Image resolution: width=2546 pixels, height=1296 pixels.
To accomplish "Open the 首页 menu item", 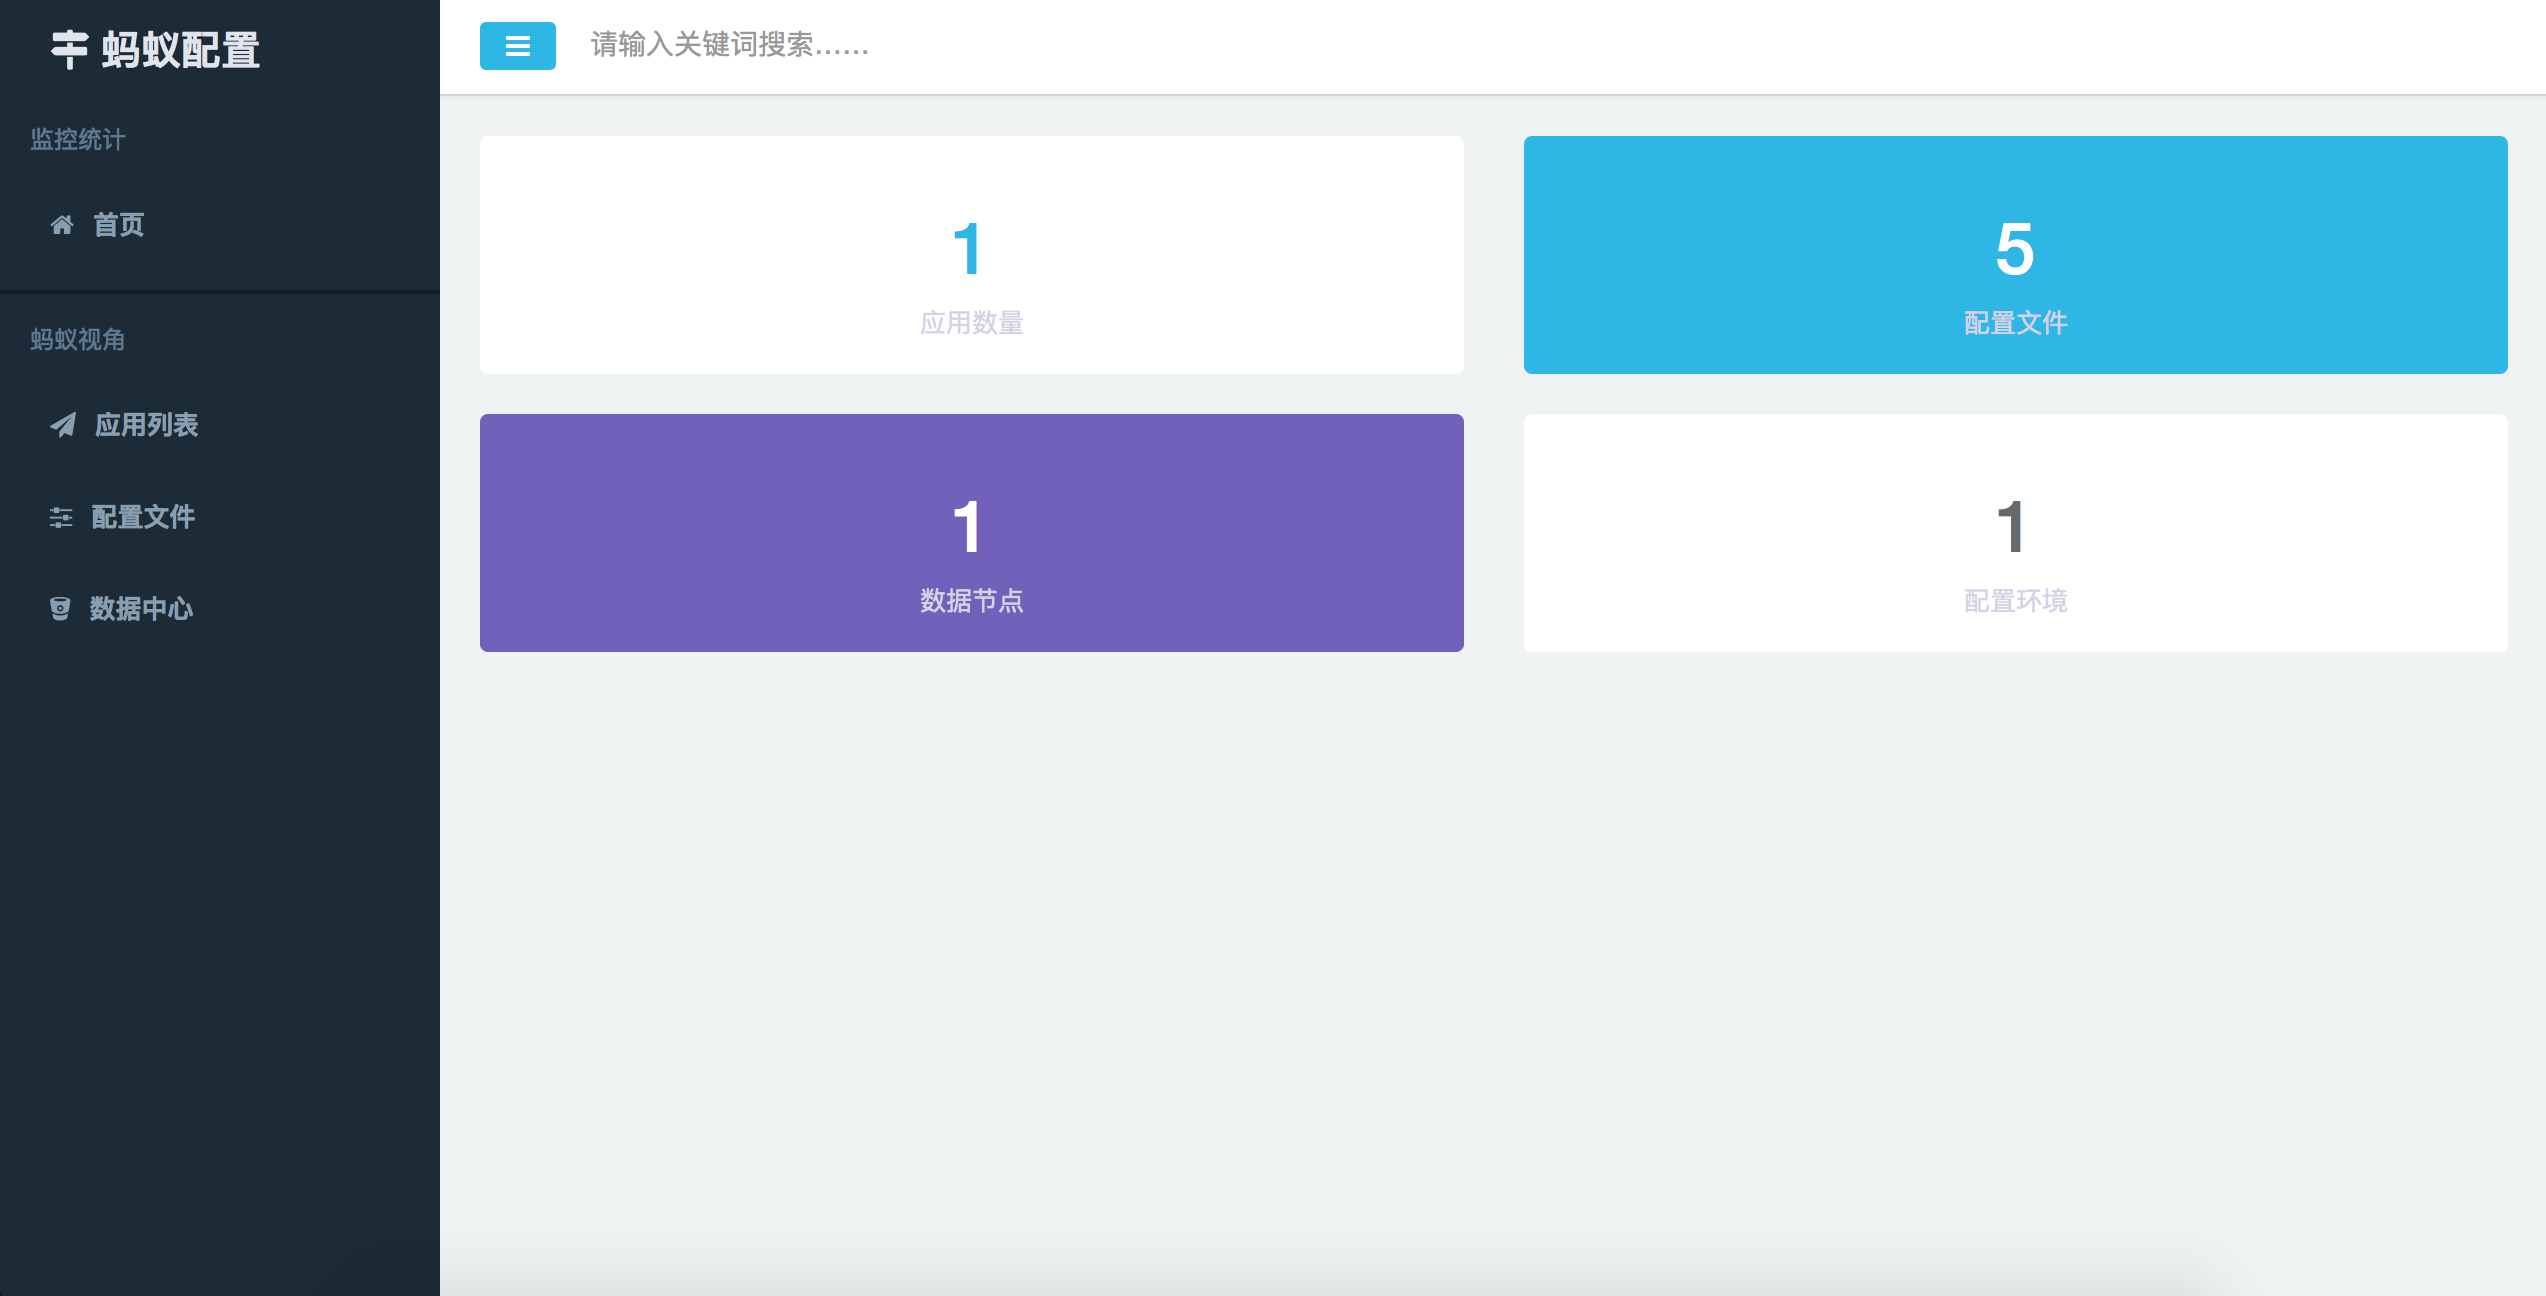I will tap(119, 225).
